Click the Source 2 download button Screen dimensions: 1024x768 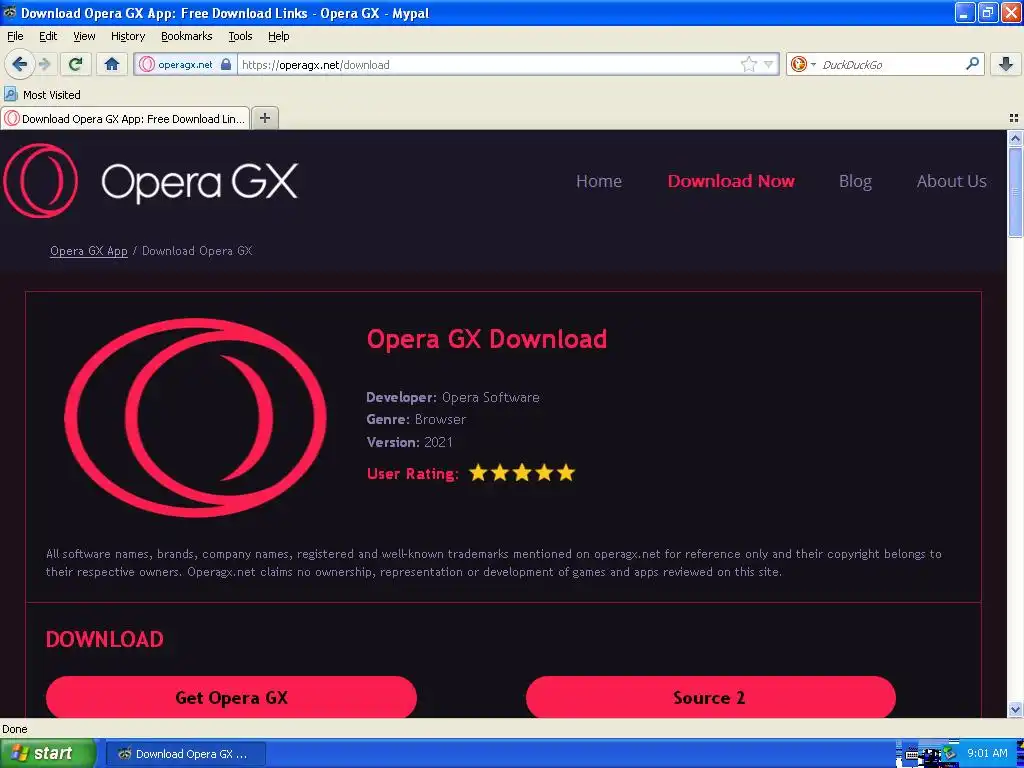click(710, 697)
